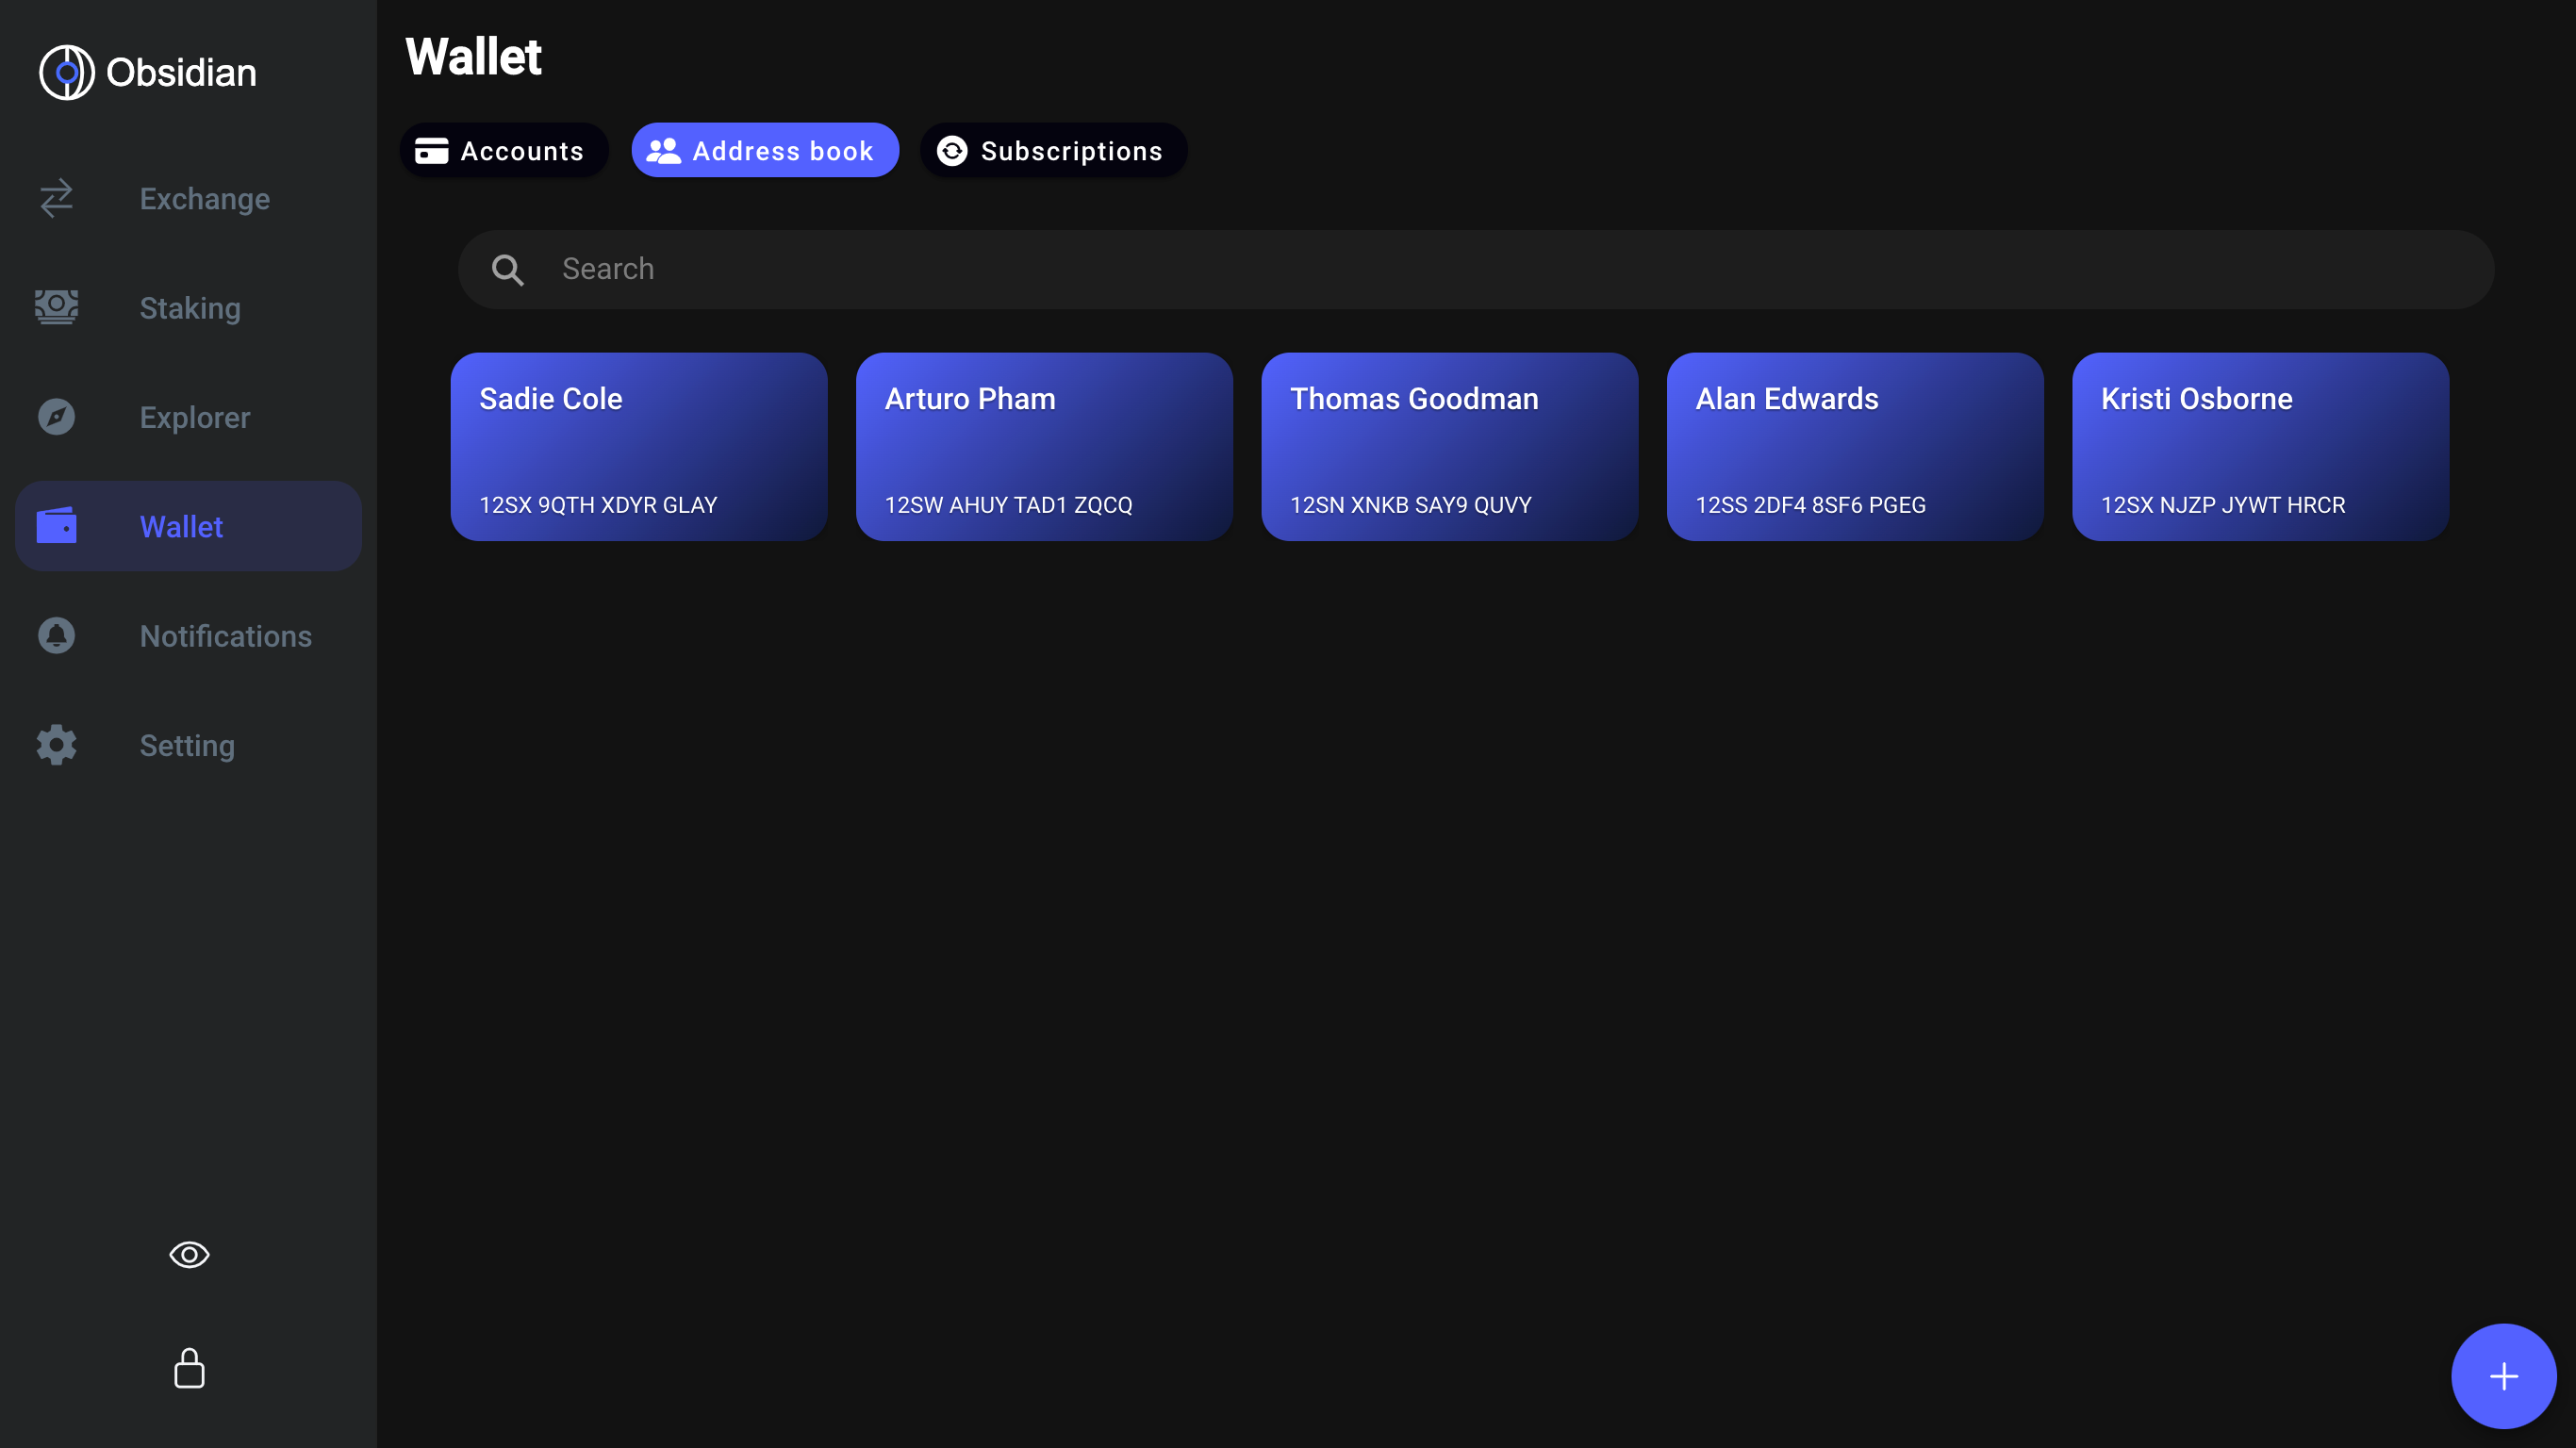Switch to the Accounts tab
Image resolution: width=2576 pixels, height=1448 pixels.
click(x=504, y=151)
